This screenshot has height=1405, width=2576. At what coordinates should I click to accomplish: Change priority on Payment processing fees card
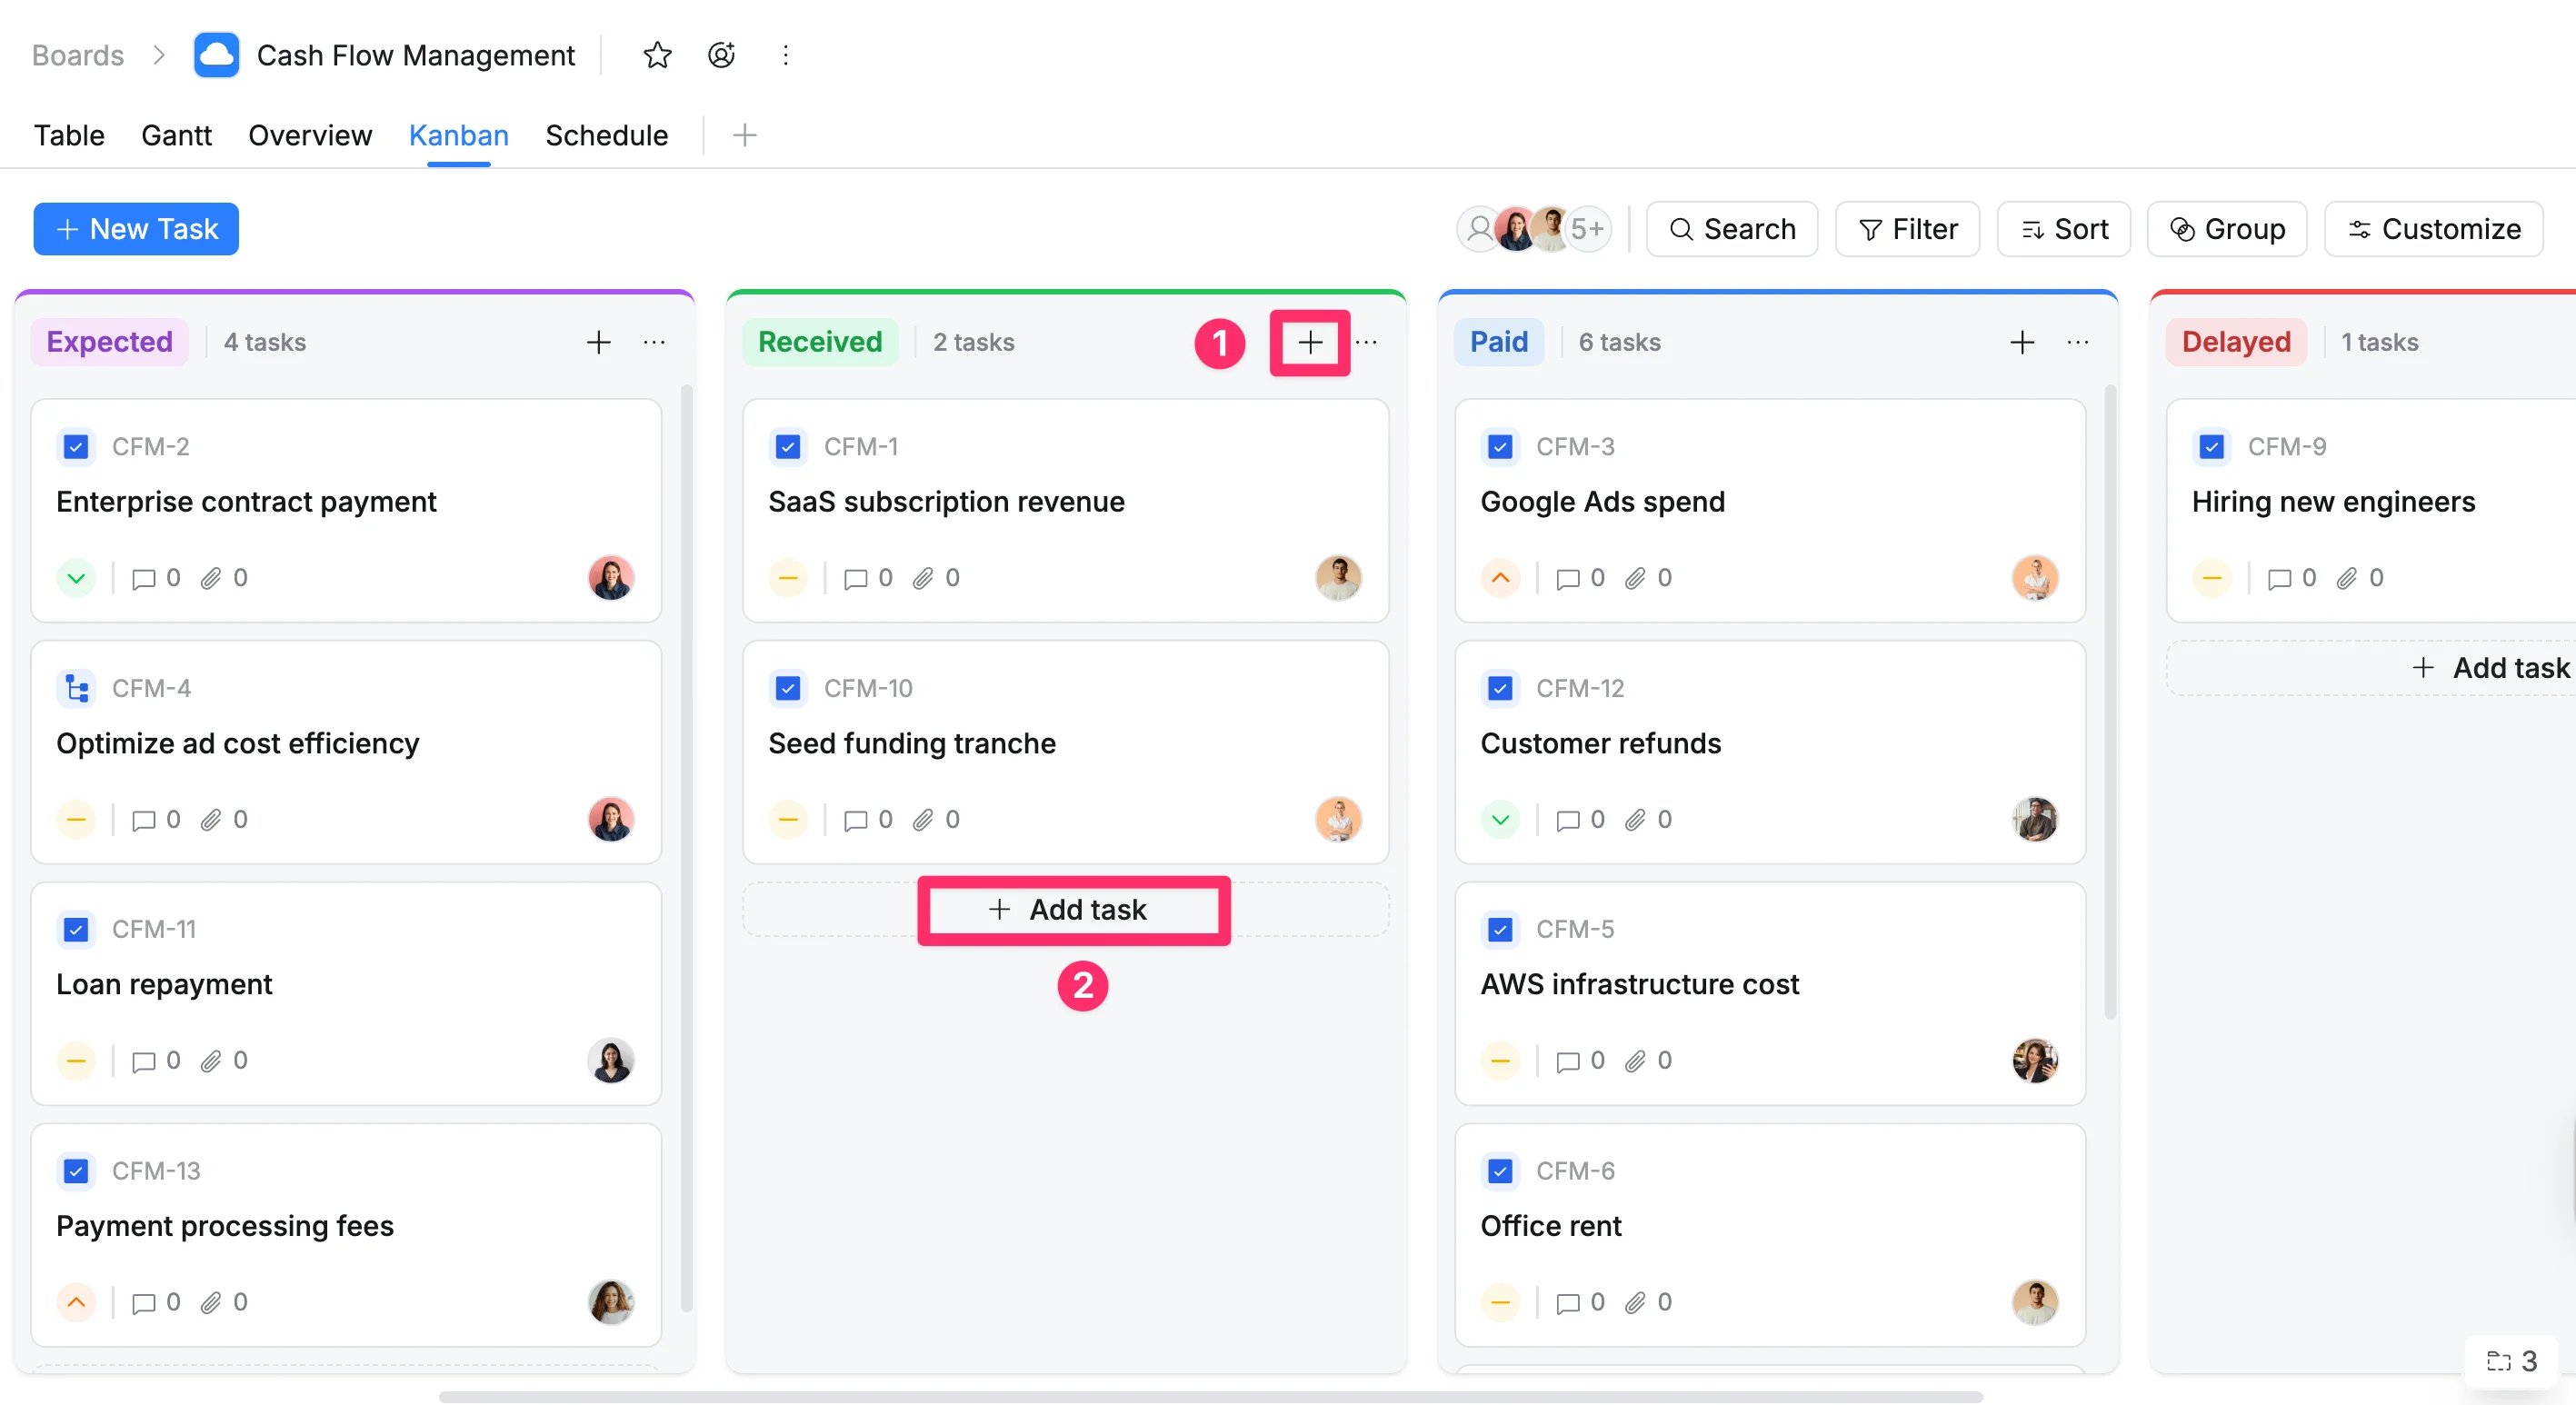click(76, 1302)
